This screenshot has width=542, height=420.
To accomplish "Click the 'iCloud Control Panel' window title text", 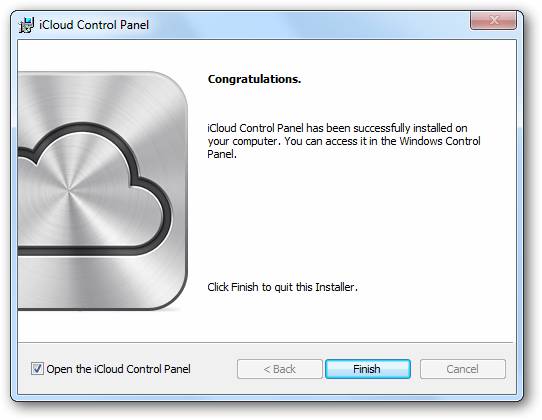I will click(94, 25).
